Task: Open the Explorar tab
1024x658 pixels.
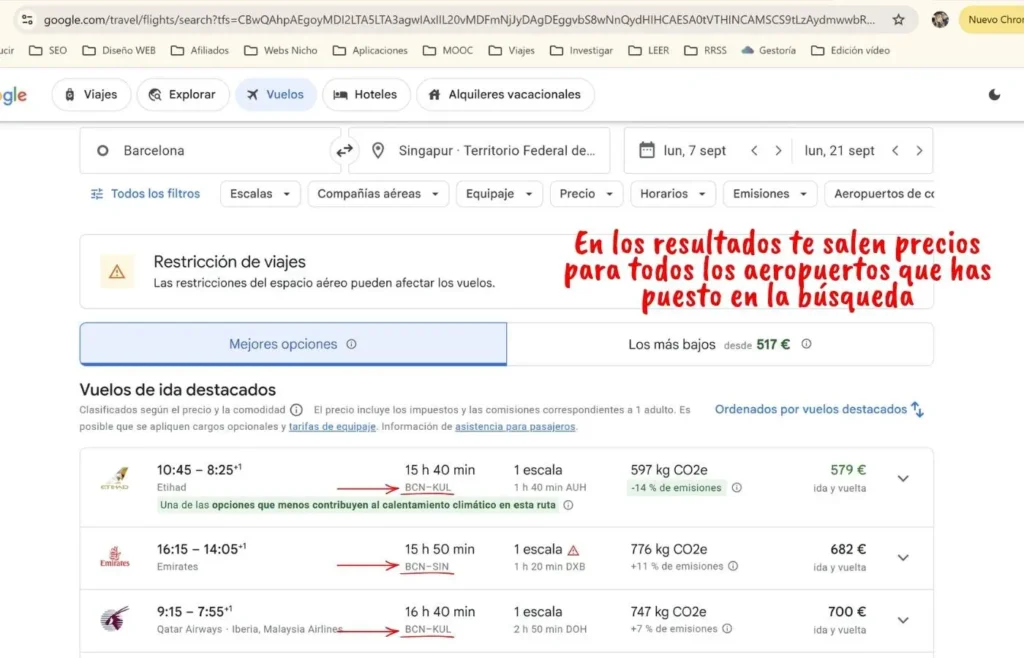Action: (183, 95)
